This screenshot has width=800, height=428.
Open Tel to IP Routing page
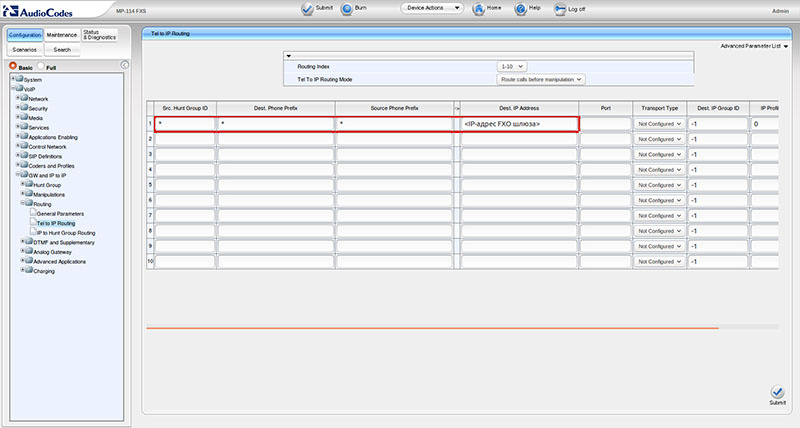point(56,223)
